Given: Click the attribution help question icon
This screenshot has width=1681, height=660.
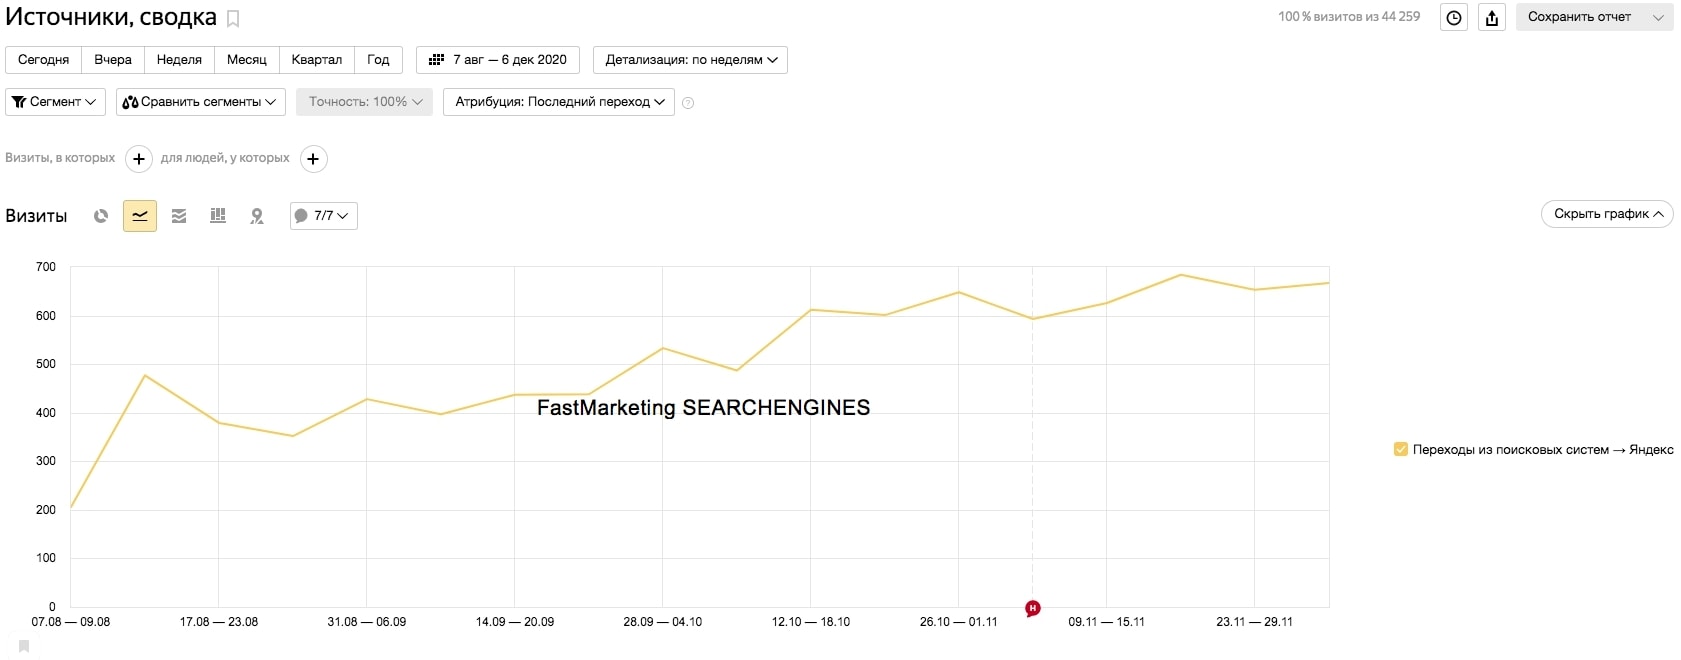Looking at the screenshot, I should (x=688, y=103).
